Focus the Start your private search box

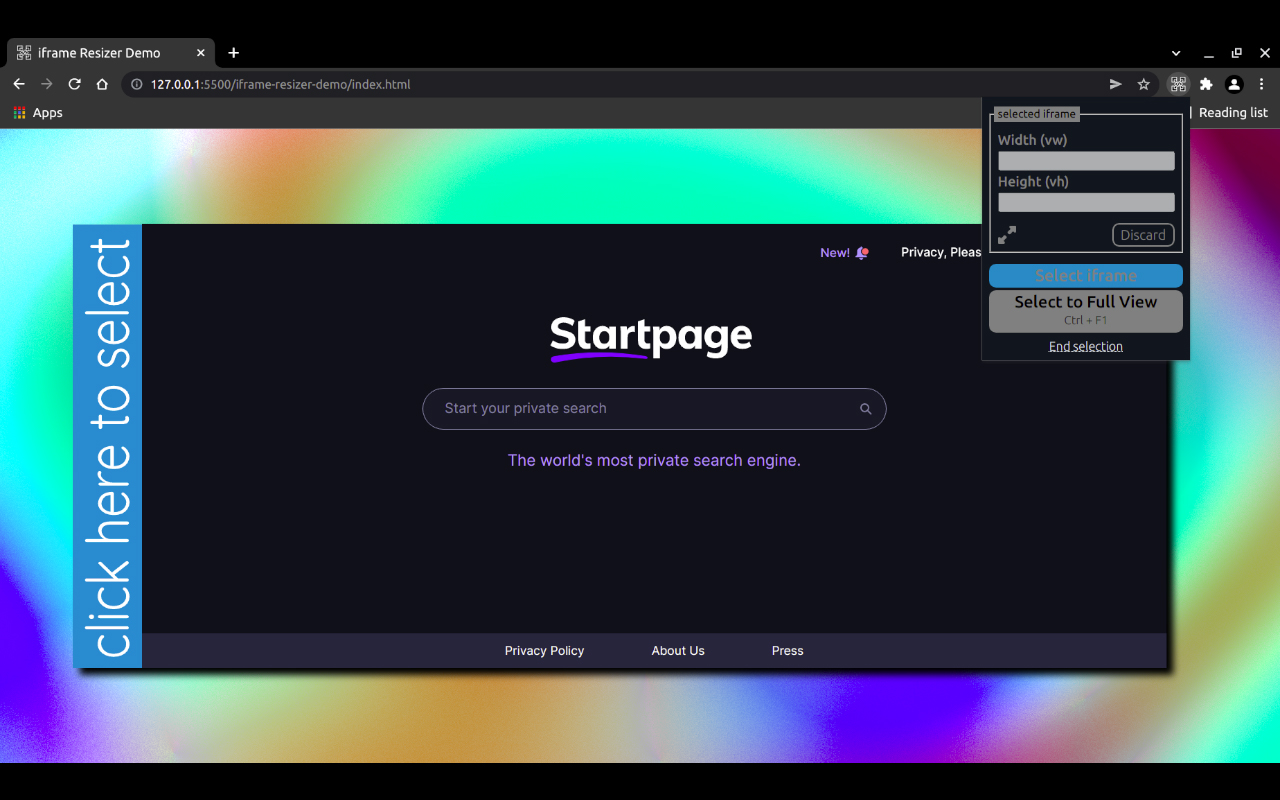coord(654,409)
